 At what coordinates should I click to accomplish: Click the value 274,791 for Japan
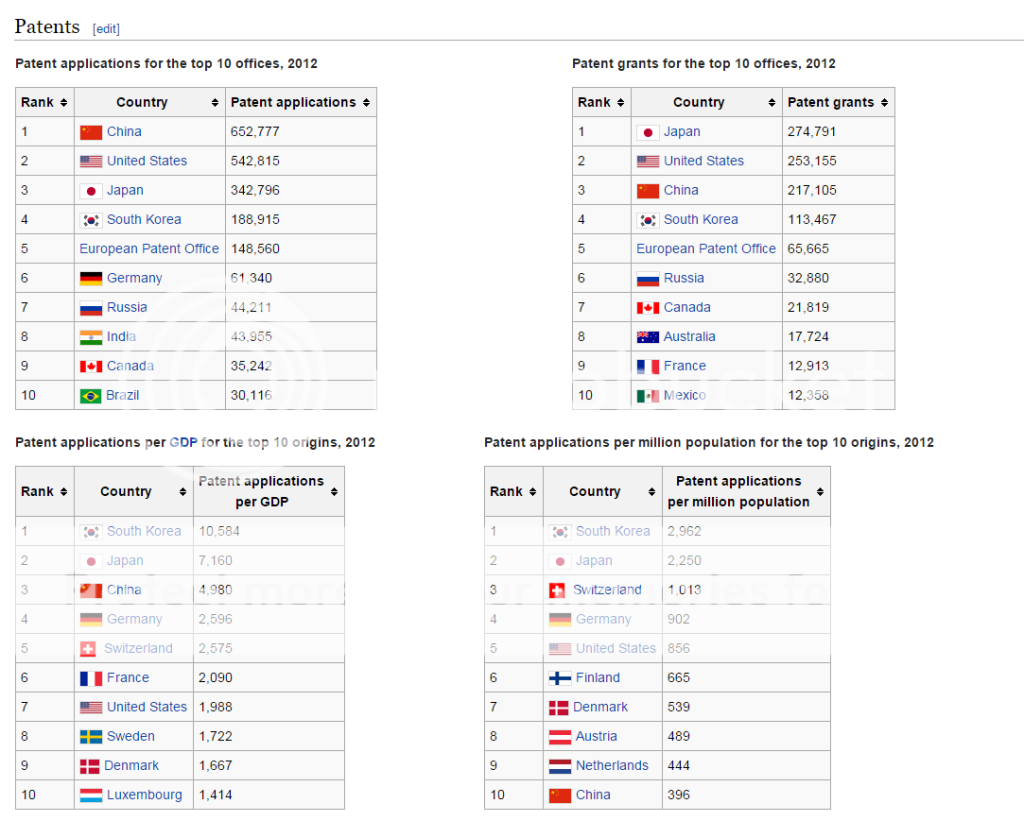[812, 132]
